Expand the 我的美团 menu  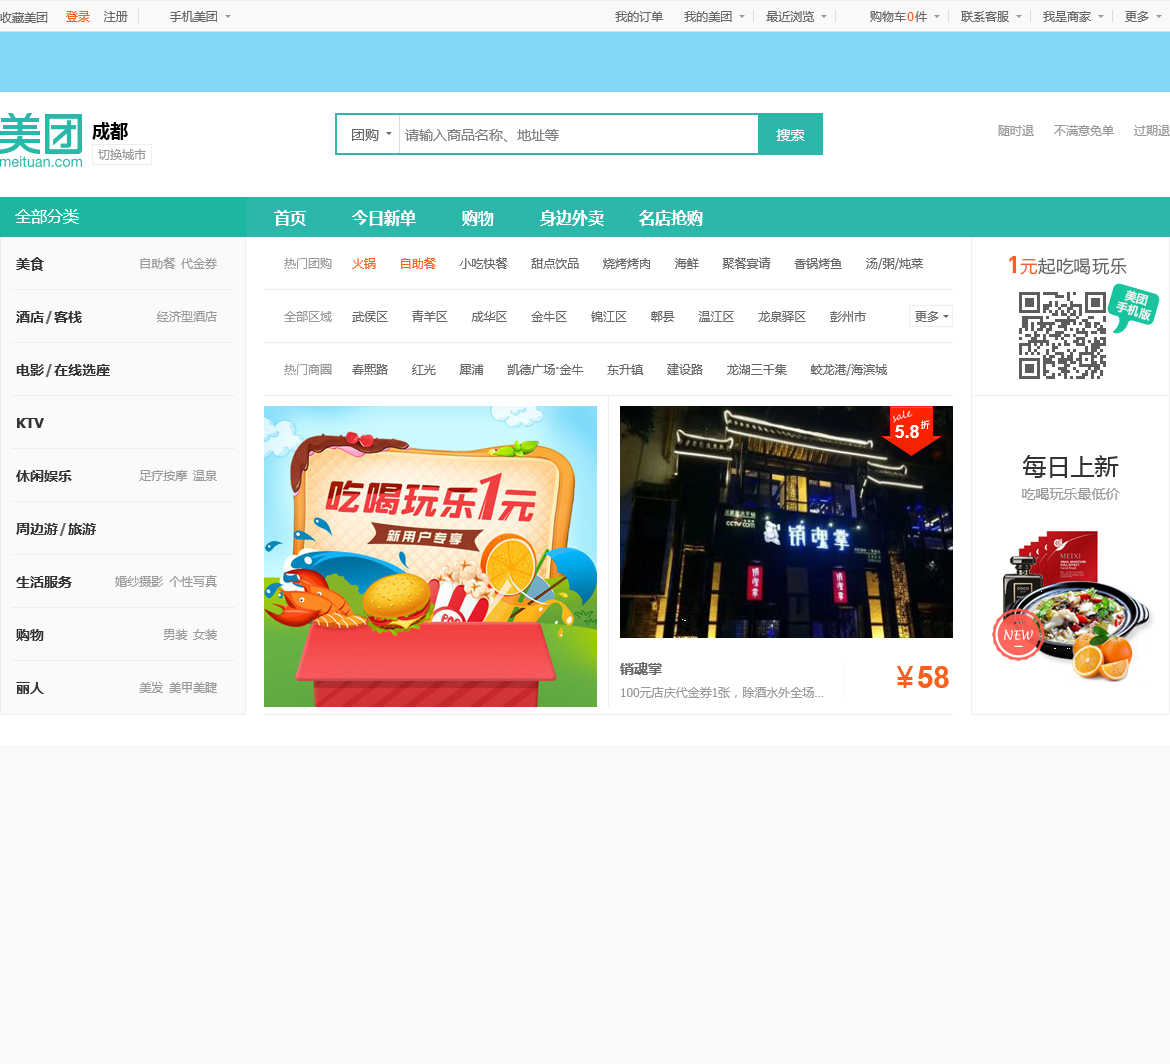point(713,16)
